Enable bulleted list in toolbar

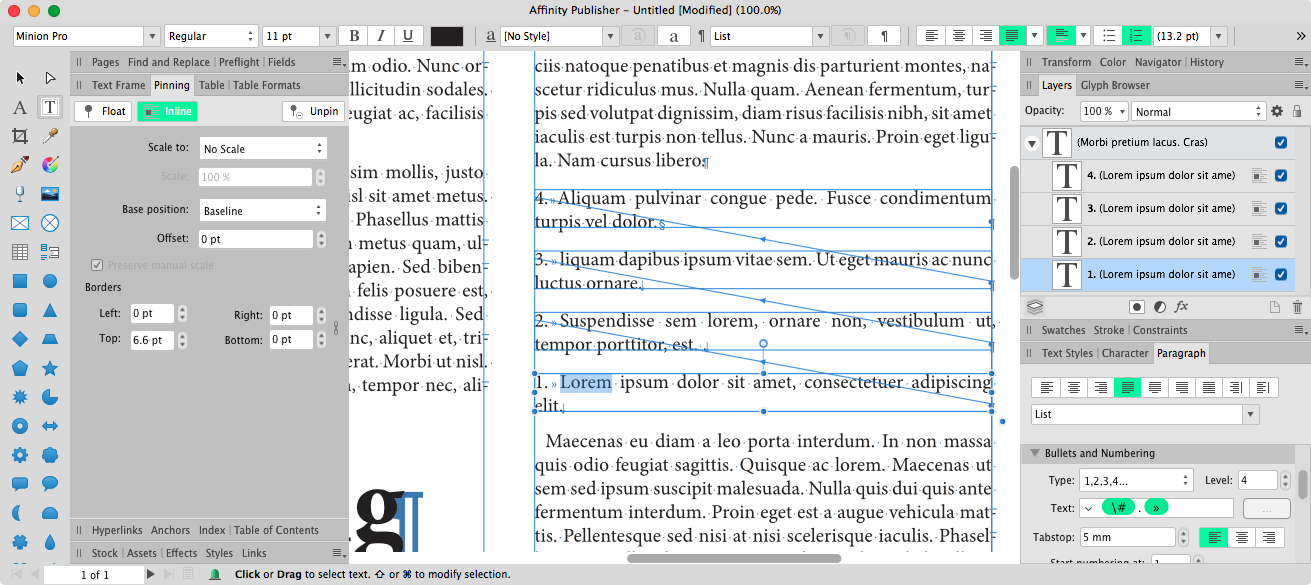[x=1108, y=36]
